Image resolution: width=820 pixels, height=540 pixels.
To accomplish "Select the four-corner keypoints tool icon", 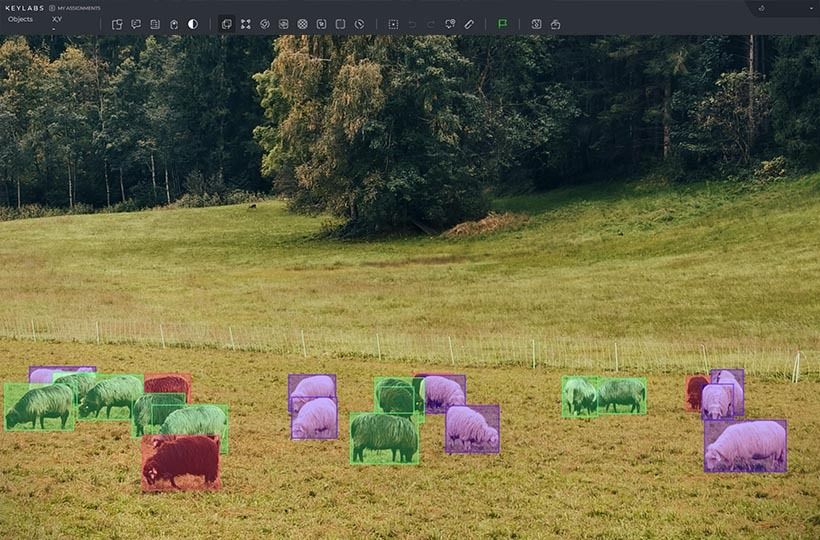I will tap(246, 24).
